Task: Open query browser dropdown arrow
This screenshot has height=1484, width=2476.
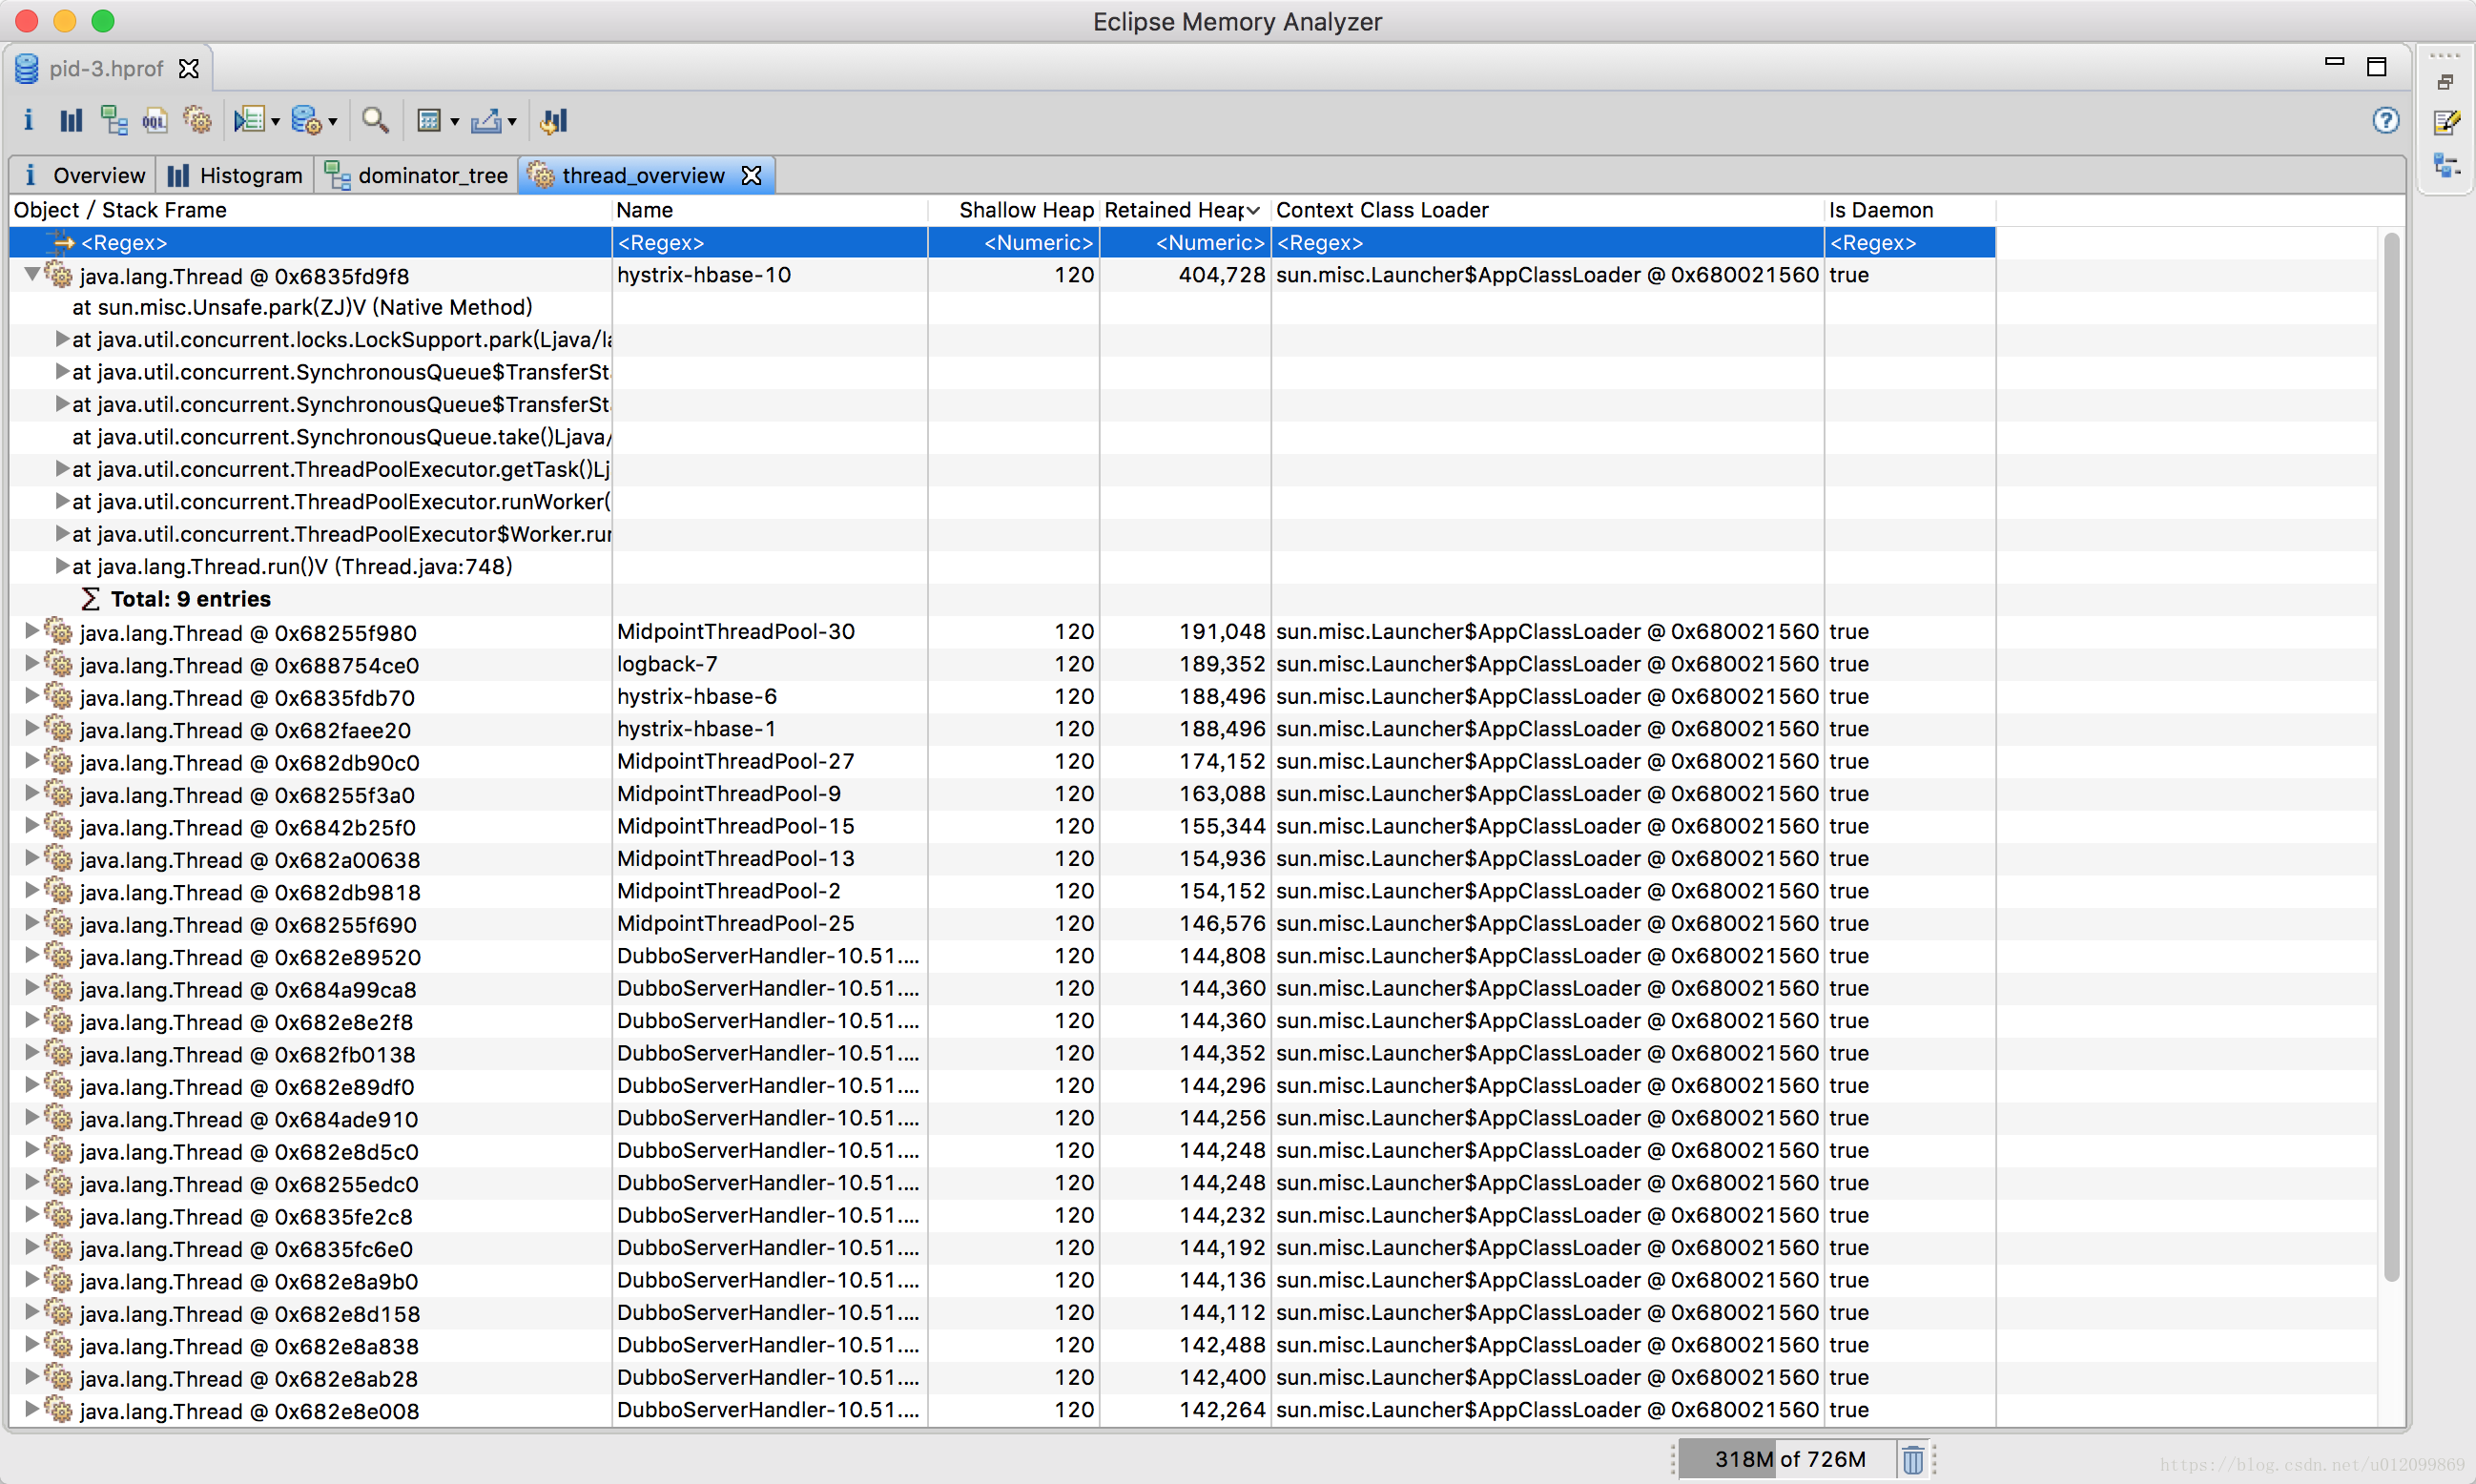Action: point(333,122)
